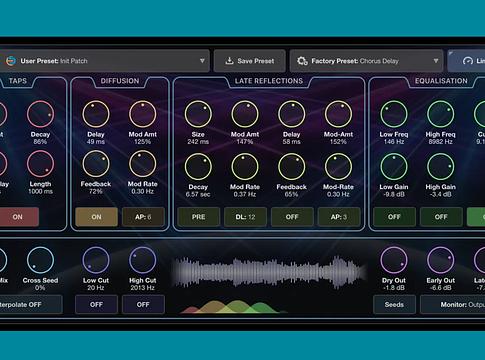Viewport: 485px width, 360px height.
Task: Click the LATE REFLECTIONS section header
Action: (269, 81)
